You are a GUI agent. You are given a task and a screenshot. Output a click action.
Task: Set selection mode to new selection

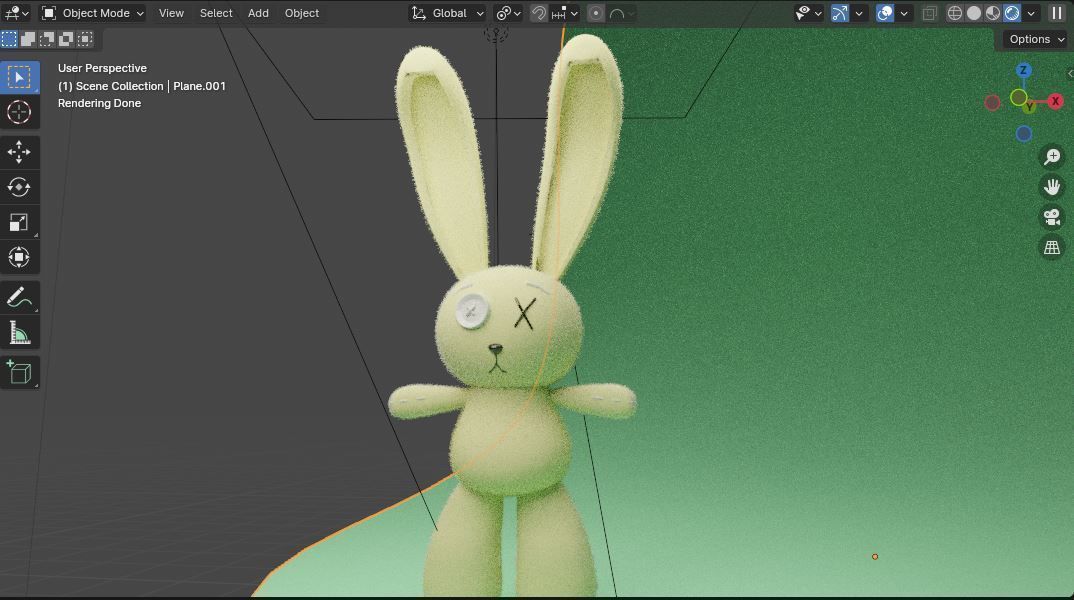click(9, 39)
